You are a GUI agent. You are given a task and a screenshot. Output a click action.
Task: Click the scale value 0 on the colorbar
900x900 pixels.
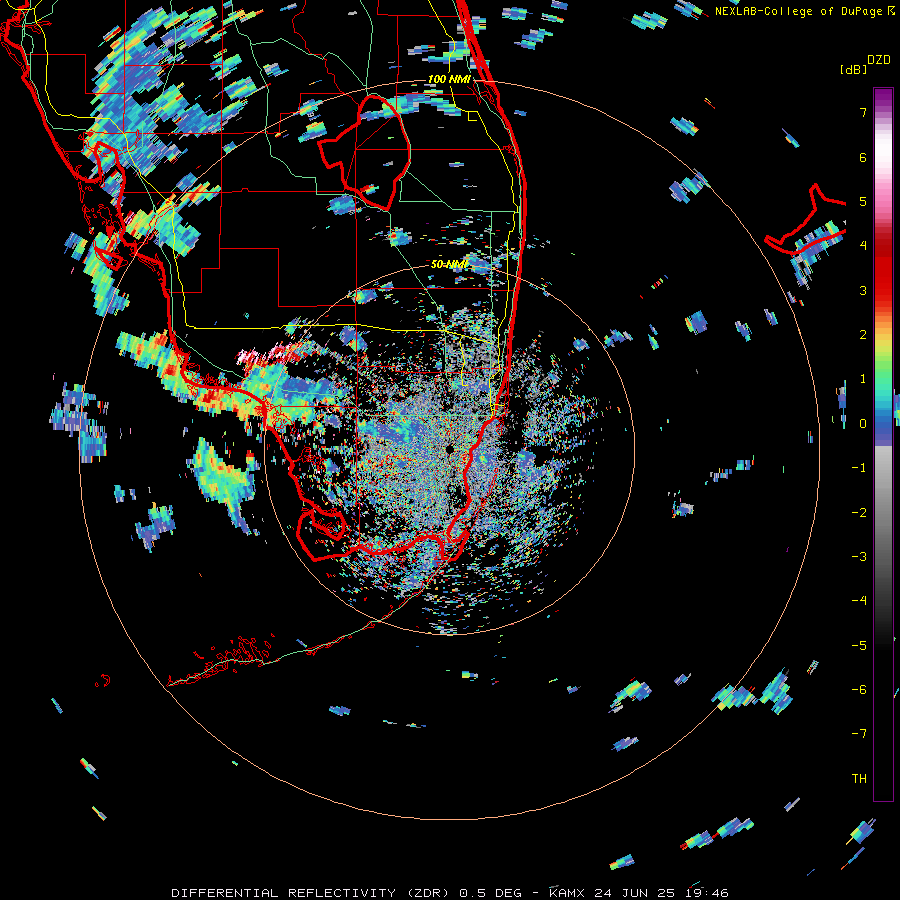click(863, 424)
